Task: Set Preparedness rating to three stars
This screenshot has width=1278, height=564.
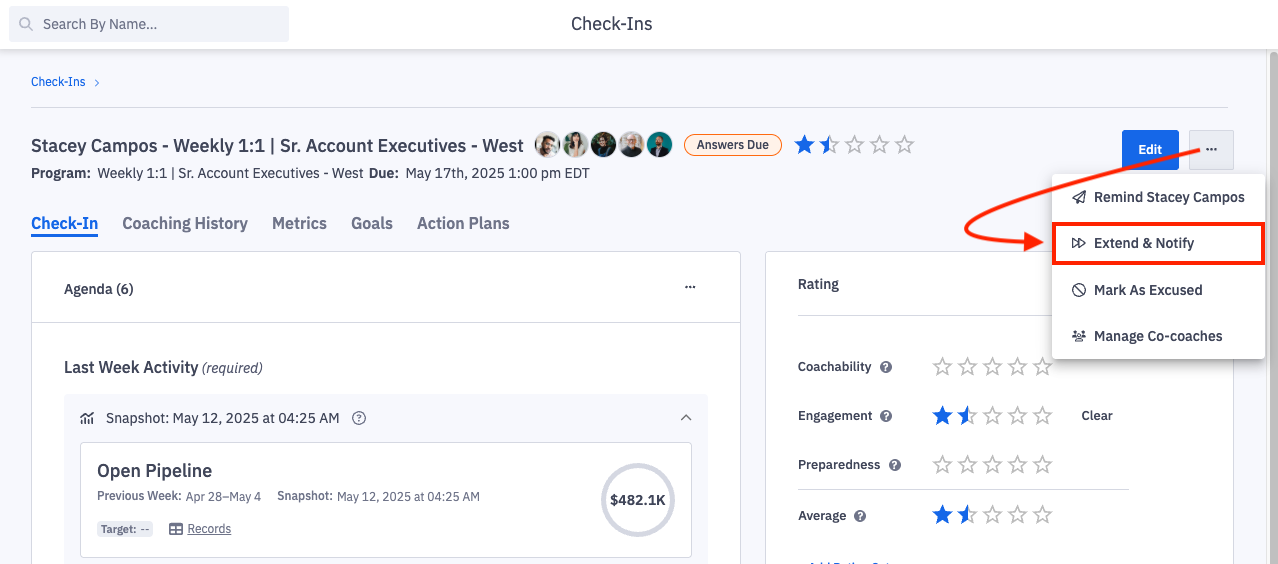Action: (x=993, y=465)
